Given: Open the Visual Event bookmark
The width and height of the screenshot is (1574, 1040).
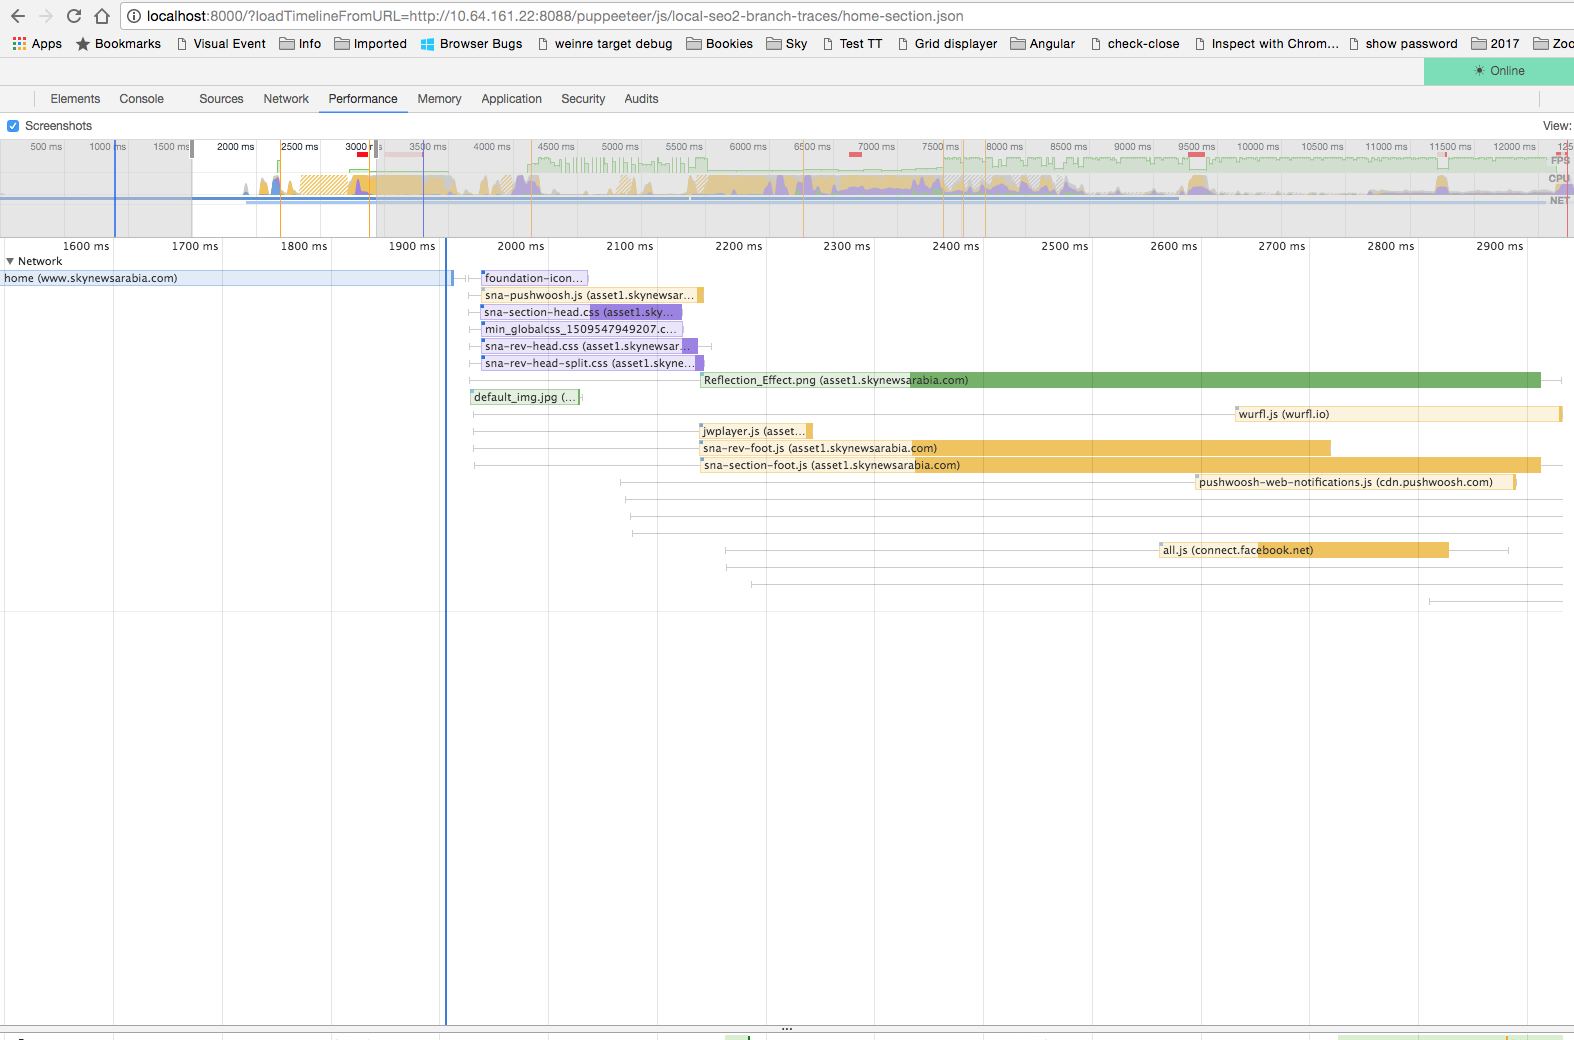Looking at the screenshot, I should (221, 44).
